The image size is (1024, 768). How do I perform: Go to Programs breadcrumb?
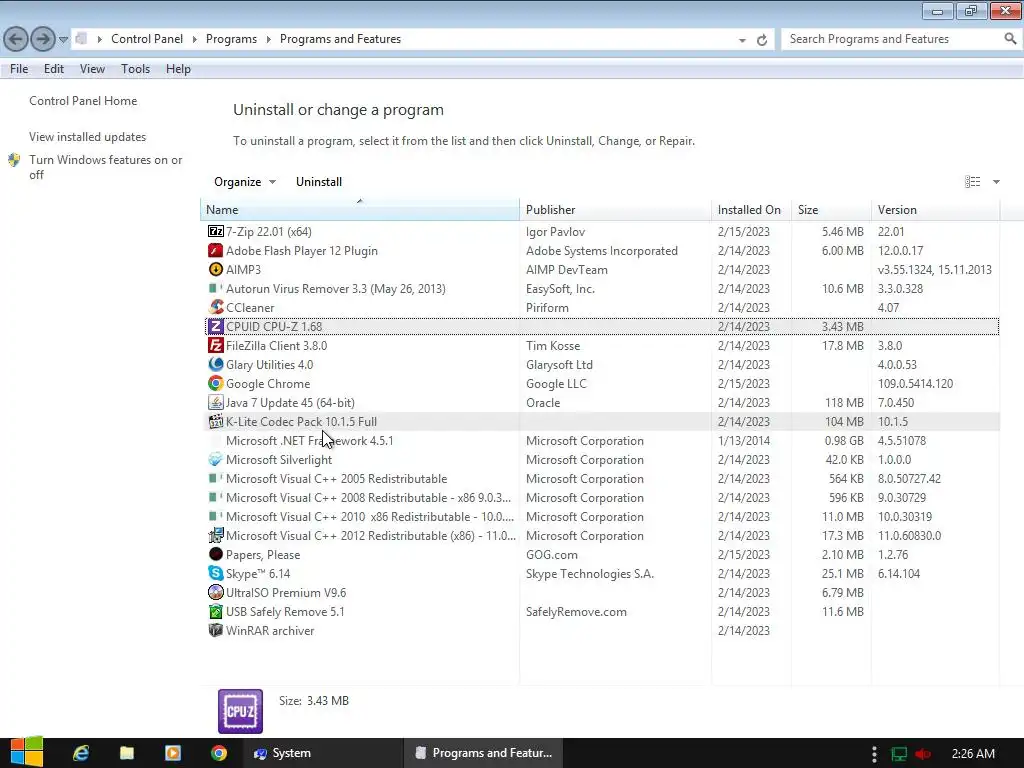231,39
